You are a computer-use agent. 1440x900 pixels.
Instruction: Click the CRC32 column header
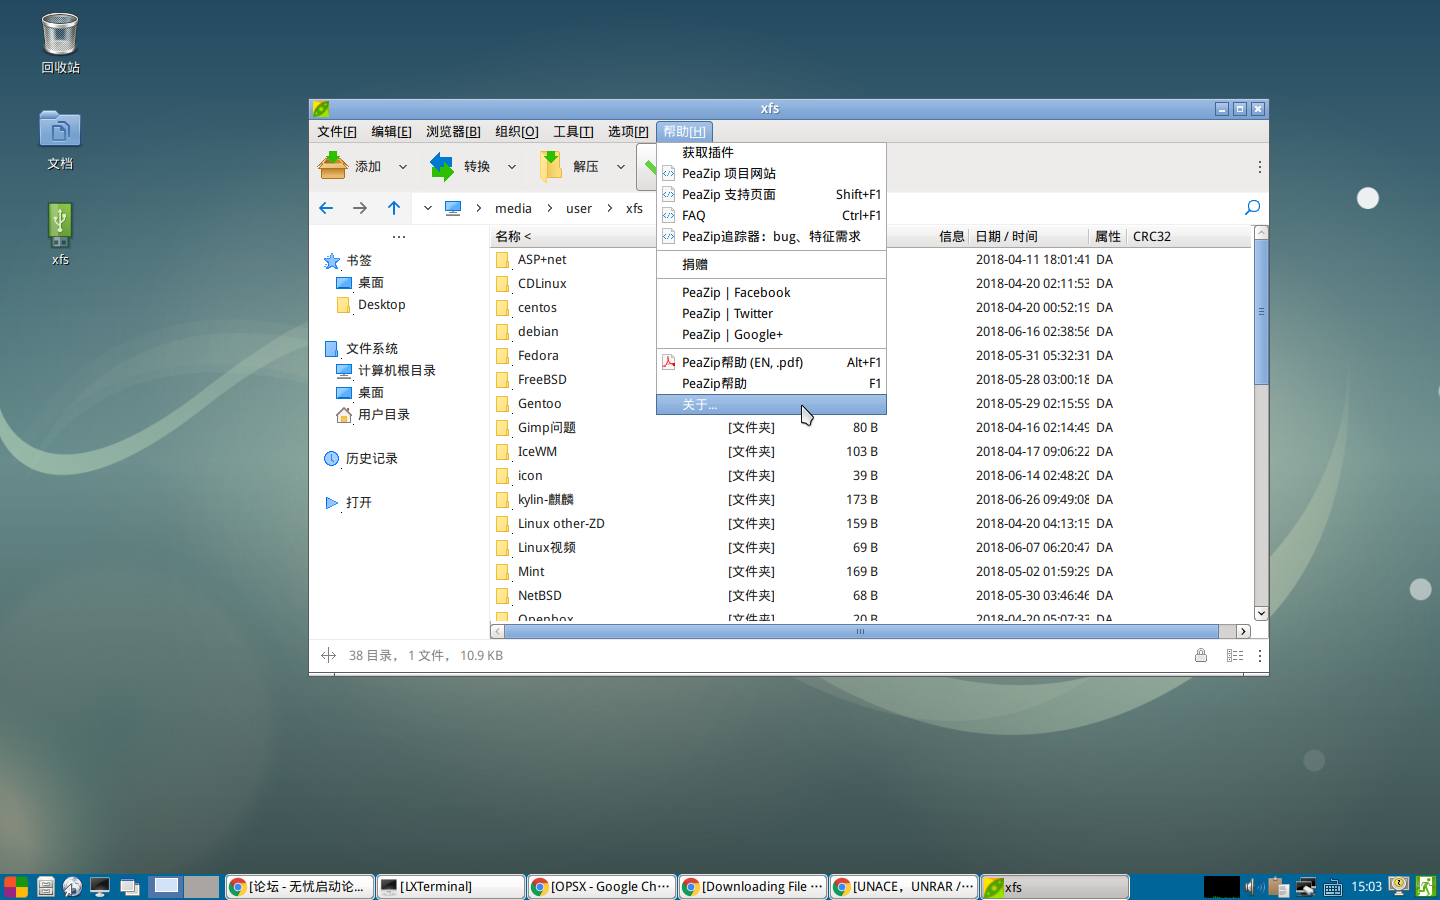tap(1152, 236)
